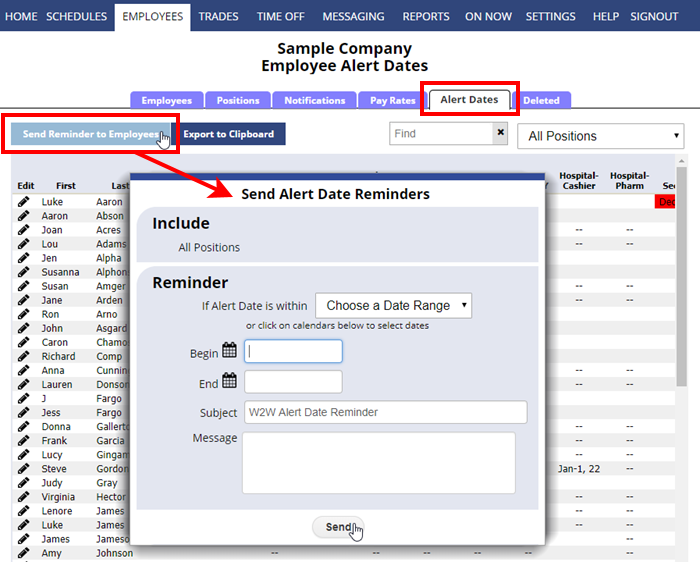Click the edit pencil for Steve's row
Image resolution: width=700 pixels, height=562 pixels.
[x=24, y=469]
